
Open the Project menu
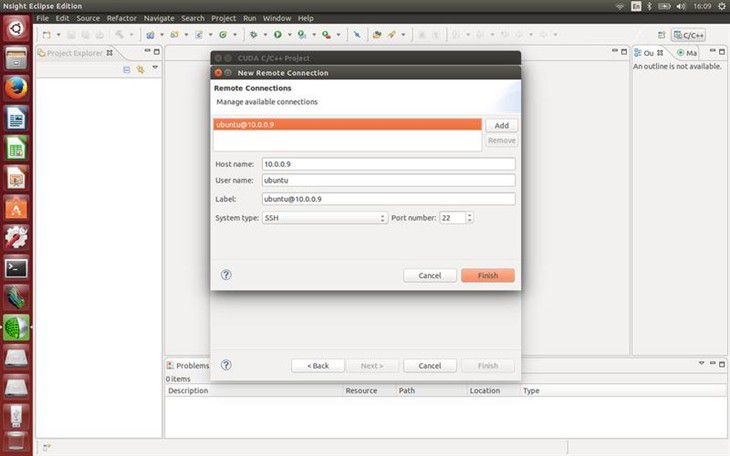(x=223, y=18)
